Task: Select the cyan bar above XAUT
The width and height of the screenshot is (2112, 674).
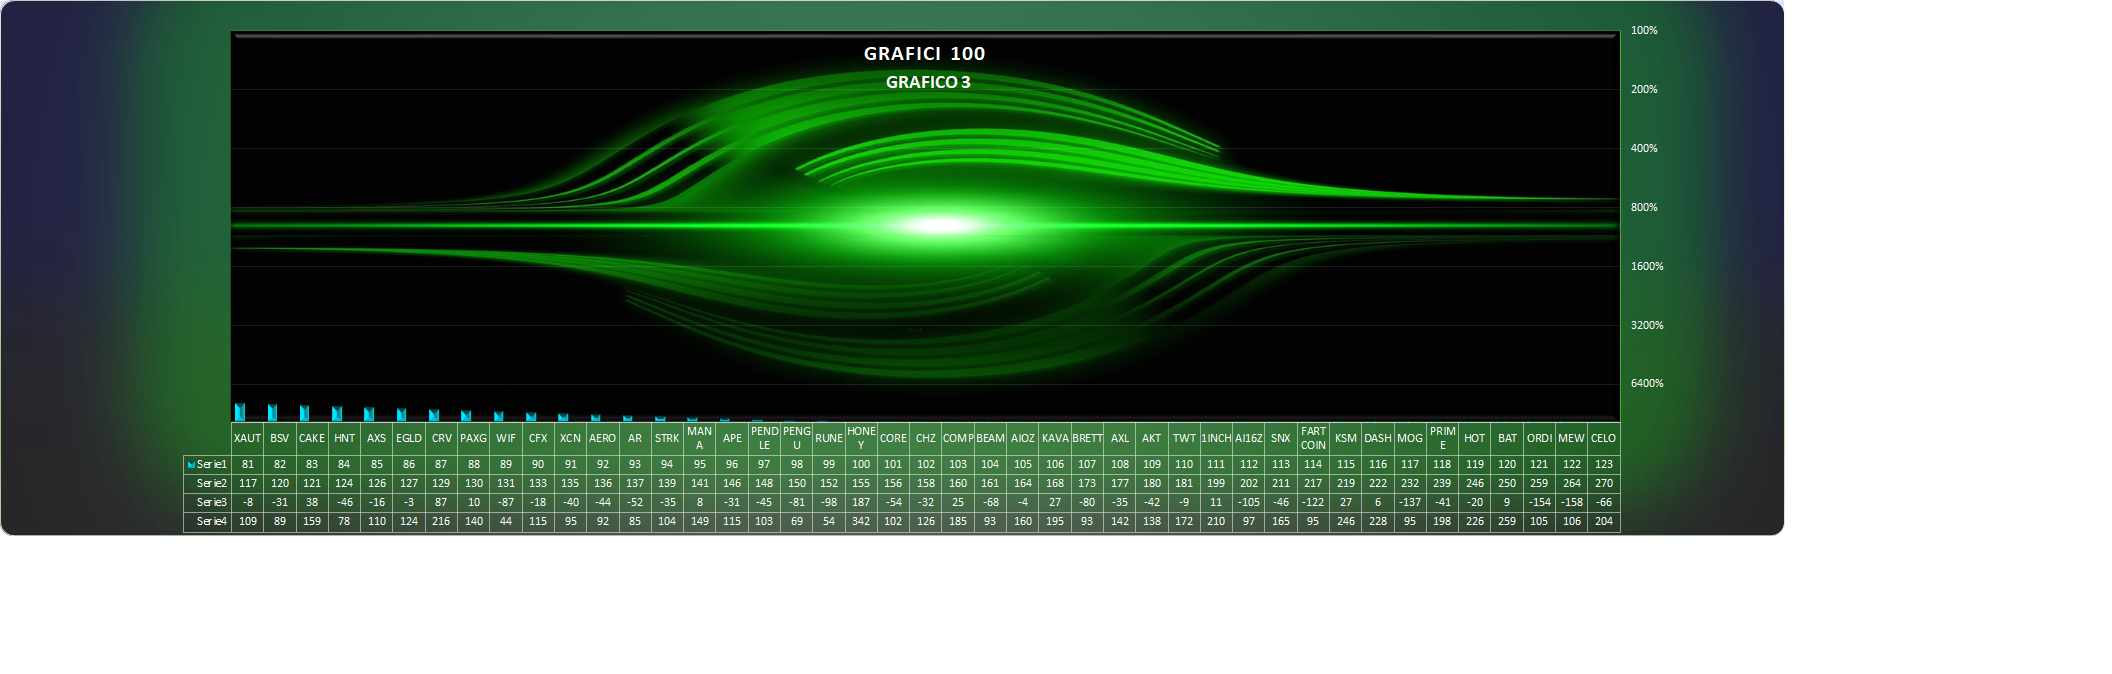Action: [x=240, y=412]
